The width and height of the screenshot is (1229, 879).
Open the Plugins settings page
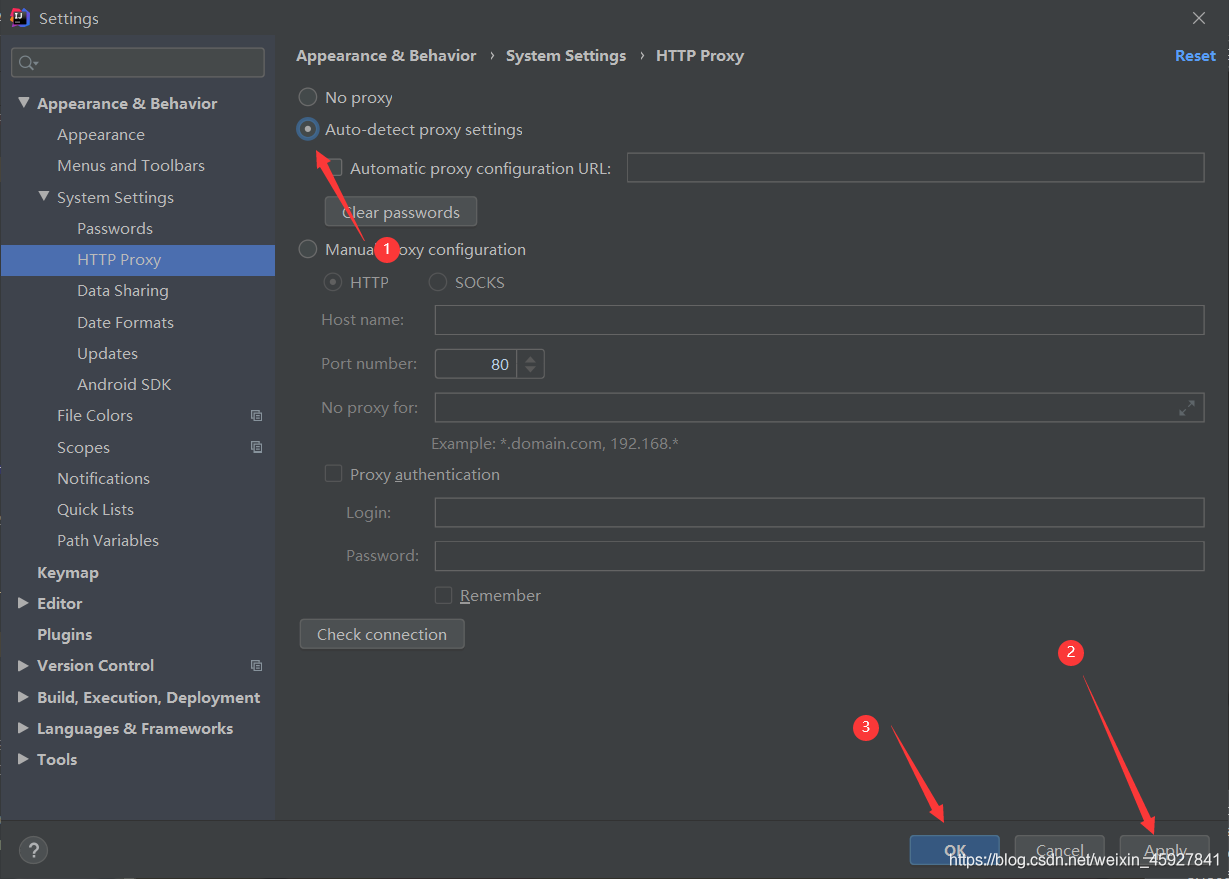point(64,635)
